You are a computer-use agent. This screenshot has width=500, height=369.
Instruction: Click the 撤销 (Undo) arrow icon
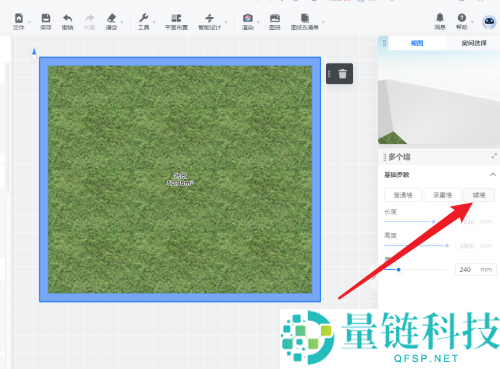68,18
